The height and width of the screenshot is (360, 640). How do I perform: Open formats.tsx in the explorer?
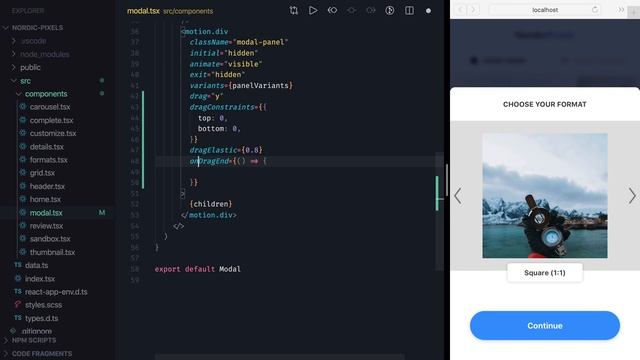49,160
